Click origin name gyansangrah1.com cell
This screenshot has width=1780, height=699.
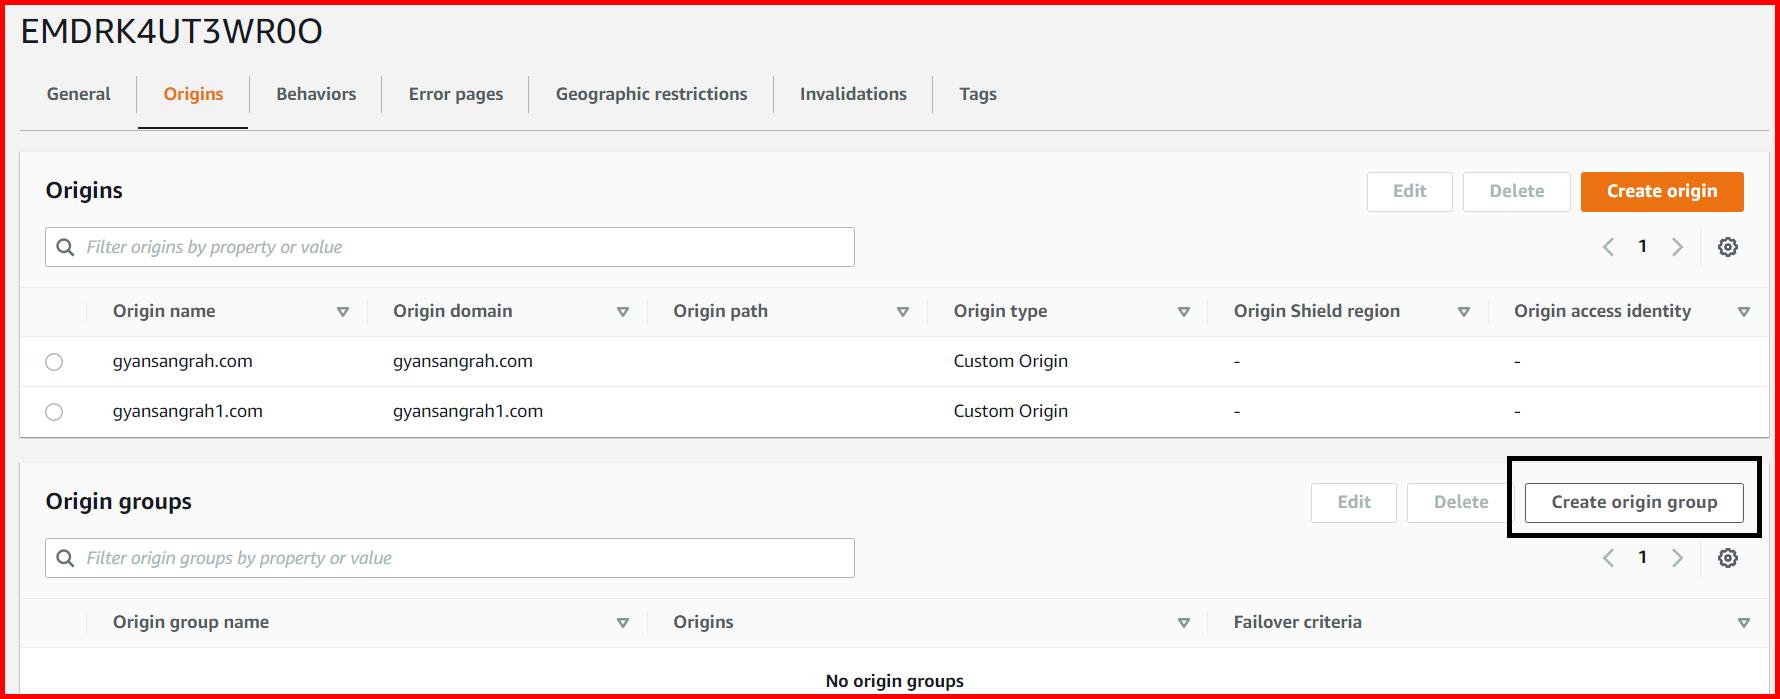click(x=187, y=411)
